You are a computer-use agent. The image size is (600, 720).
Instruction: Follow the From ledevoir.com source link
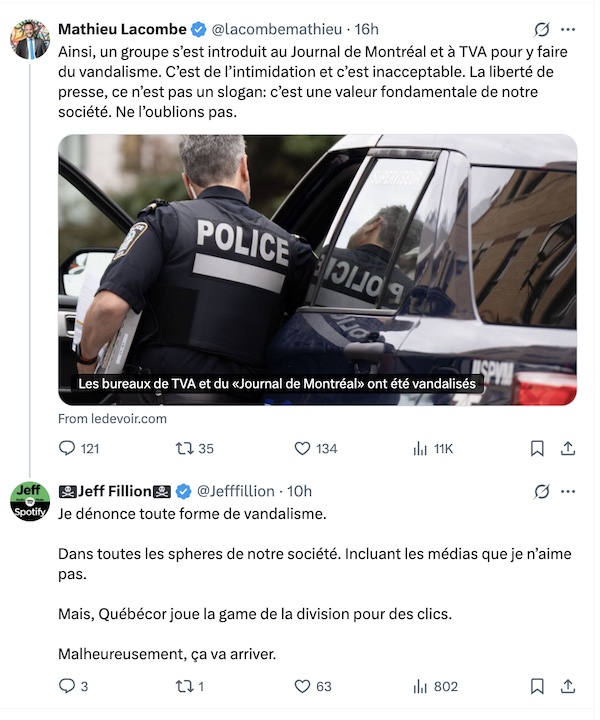pyautogui.click(x=112, y=418)
